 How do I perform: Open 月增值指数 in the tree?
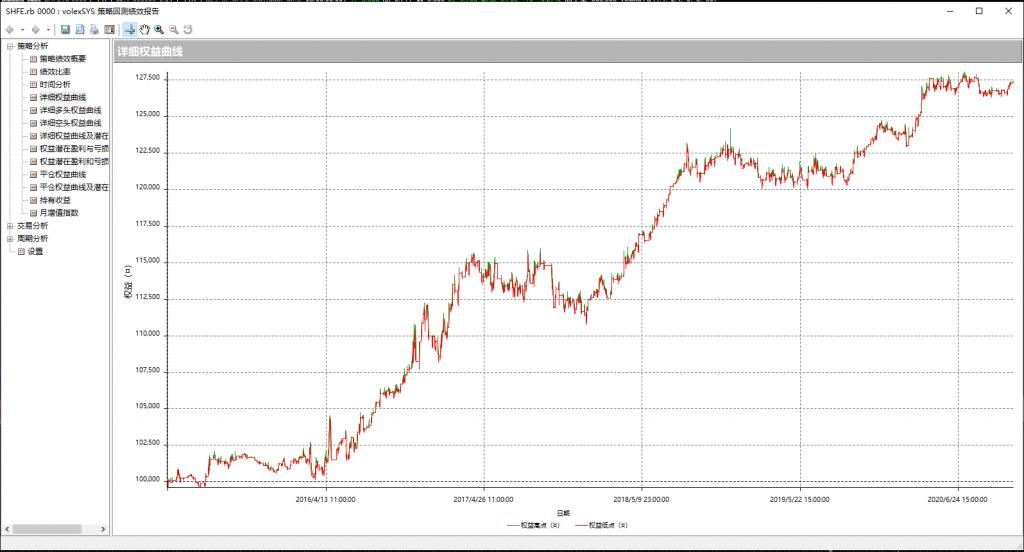pyautogui.click(x=59, y=213)
